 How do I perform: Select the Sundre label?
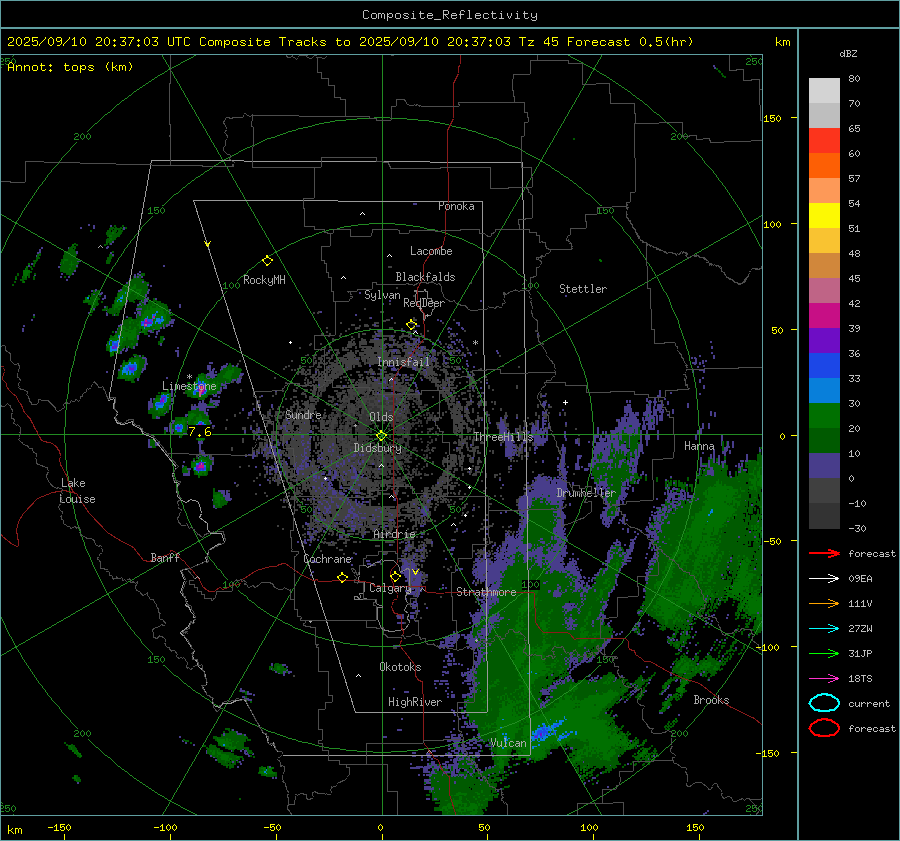pos(303,415)
